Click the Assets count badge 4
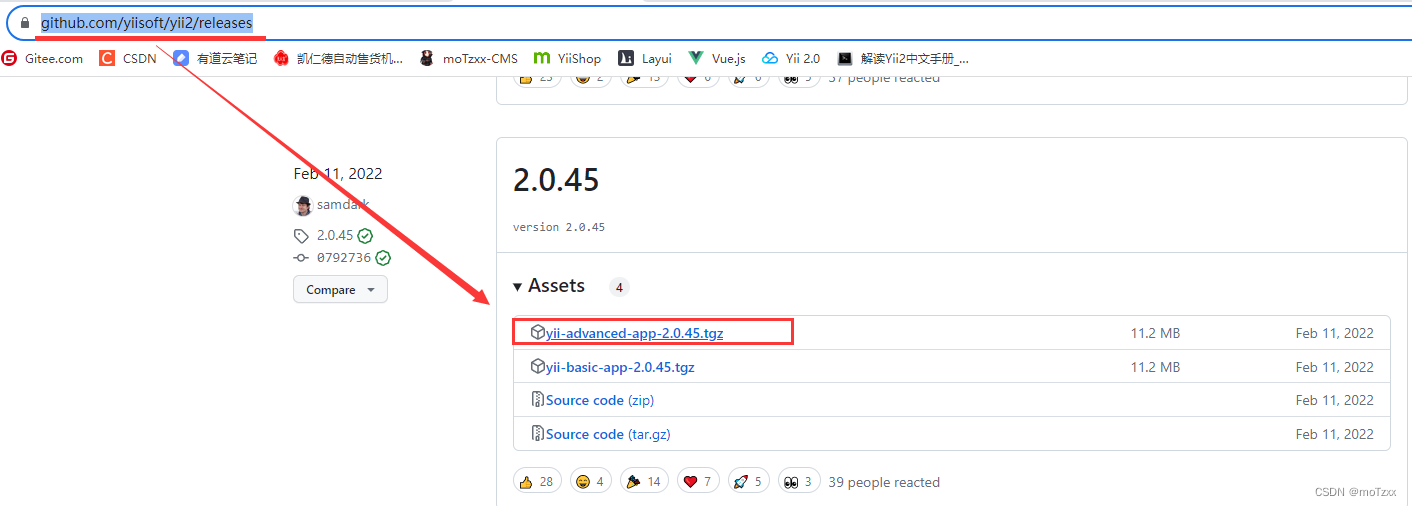Image resolution: width=1412 pixels, height=506 pixels. pos(619,287)
